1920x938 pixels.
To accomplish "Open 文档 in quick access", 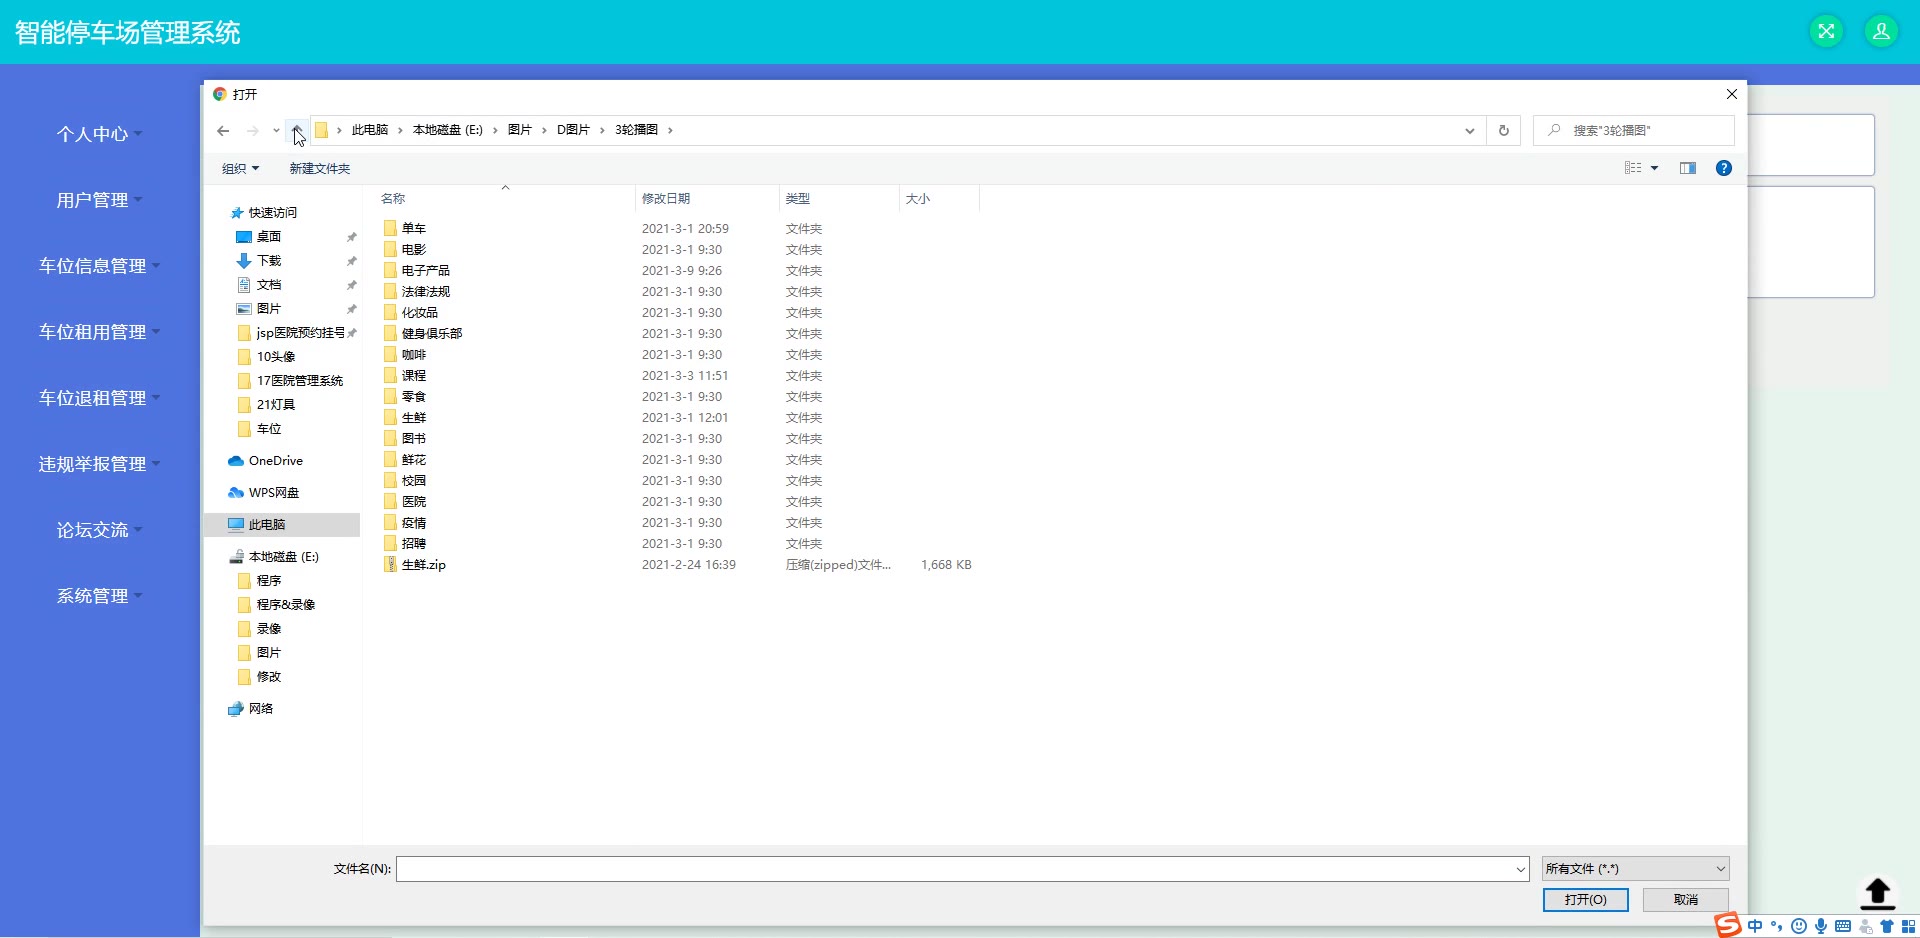I will [x=269, y=284].
